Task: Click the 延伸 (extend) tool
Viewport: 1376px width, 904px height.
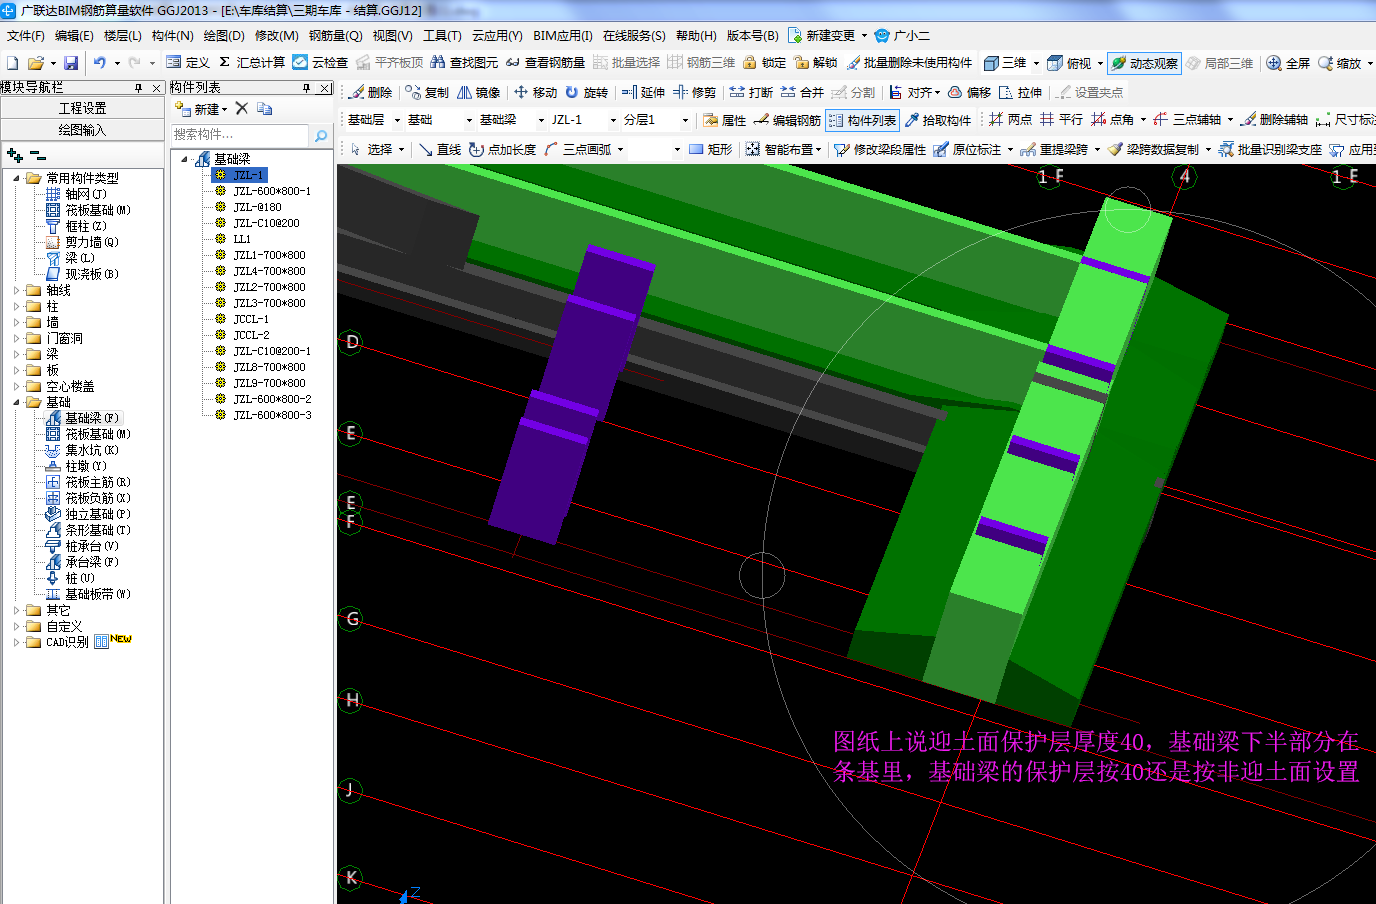Action: (x=643, y=92)
